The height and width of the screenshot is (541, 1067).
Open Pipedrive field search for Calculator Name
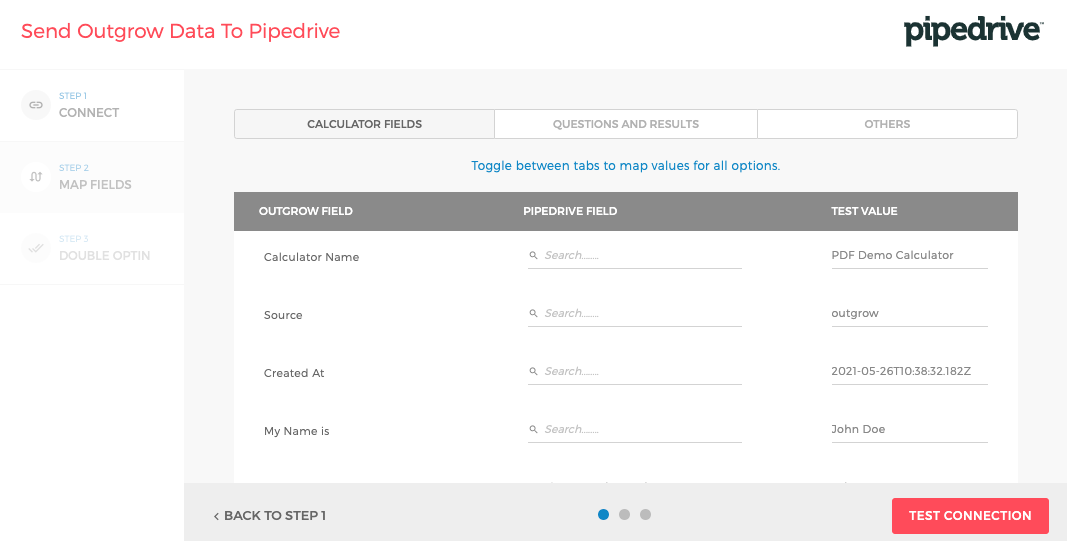[x=635, y=256]
